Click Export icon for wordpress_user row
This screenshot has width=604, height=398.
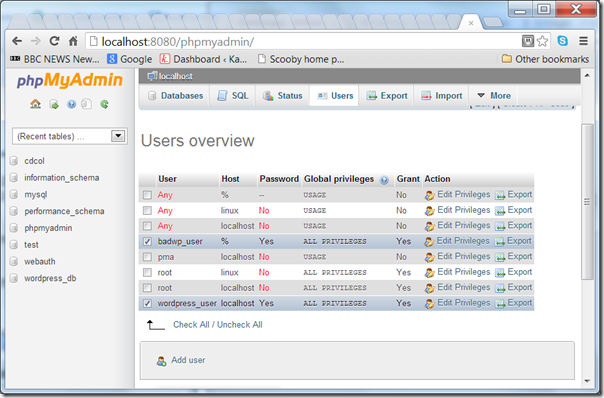500,304
